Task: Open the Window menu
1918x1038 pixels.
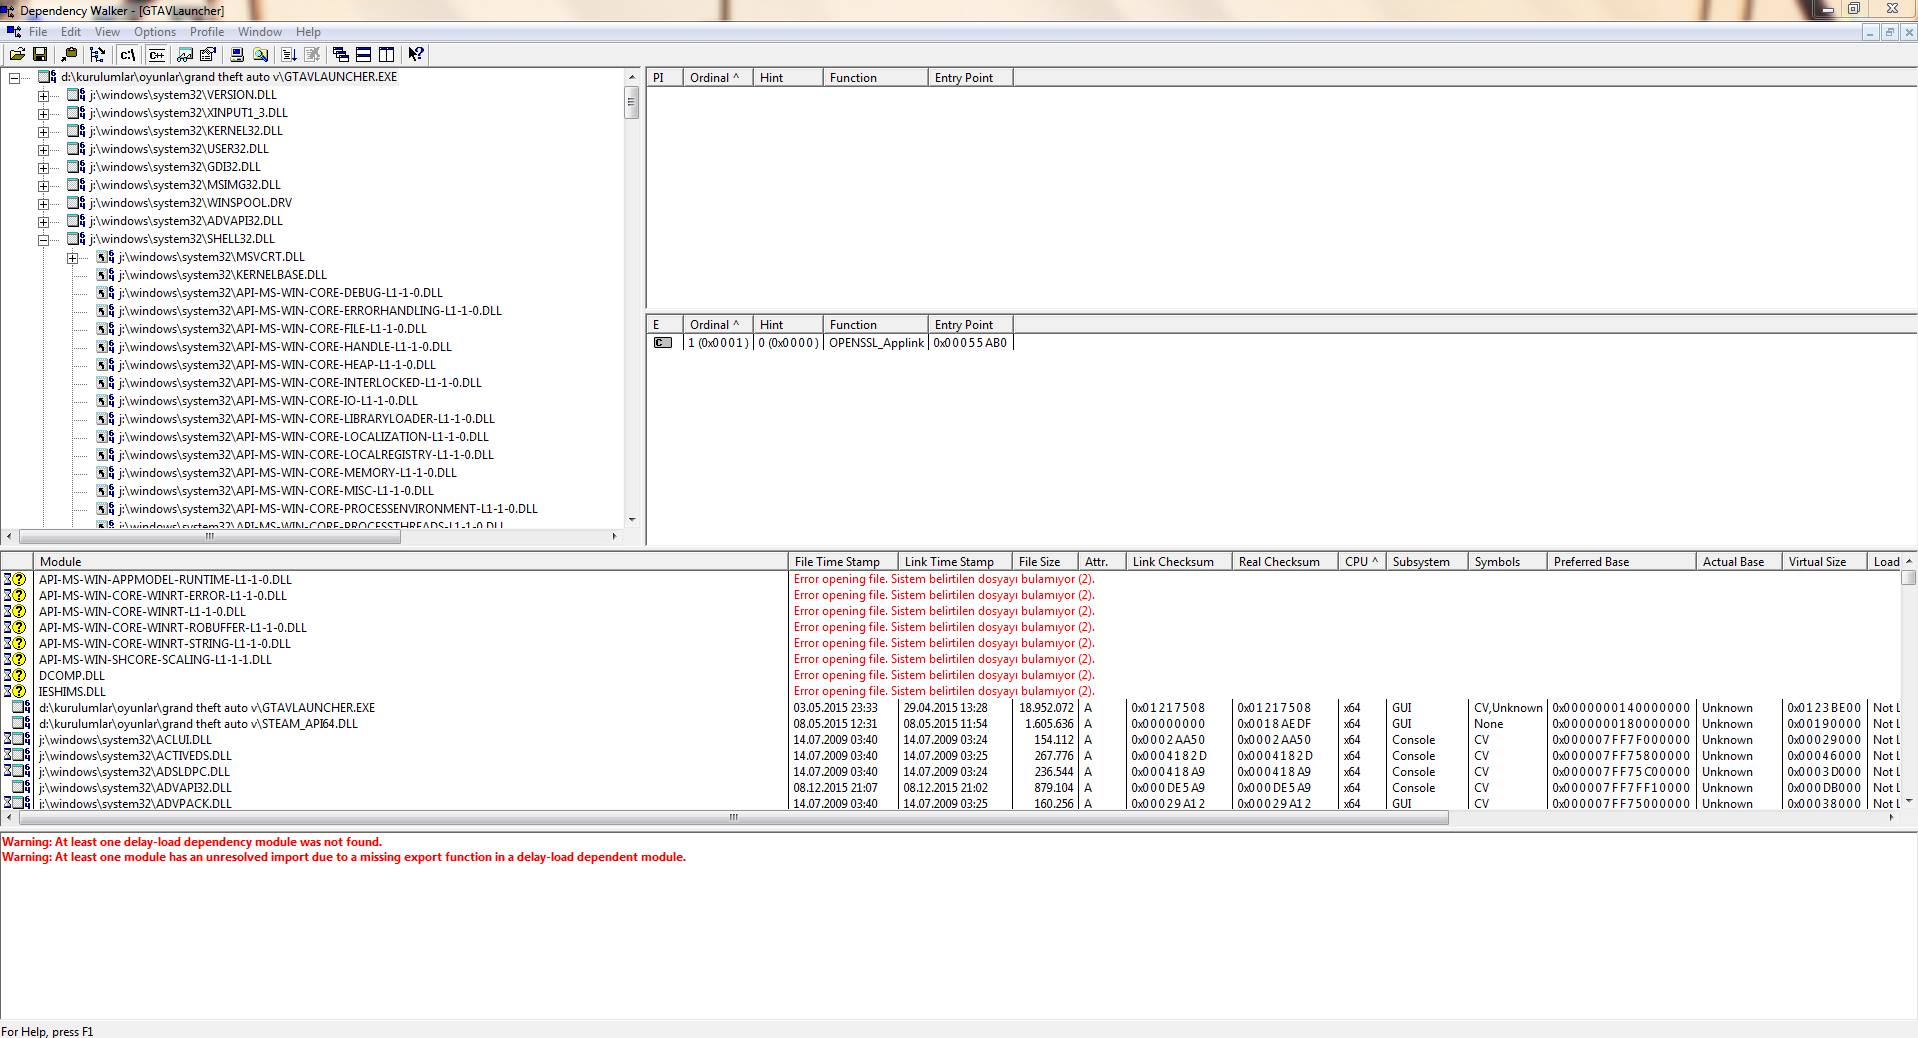Action: click(260, 32)
